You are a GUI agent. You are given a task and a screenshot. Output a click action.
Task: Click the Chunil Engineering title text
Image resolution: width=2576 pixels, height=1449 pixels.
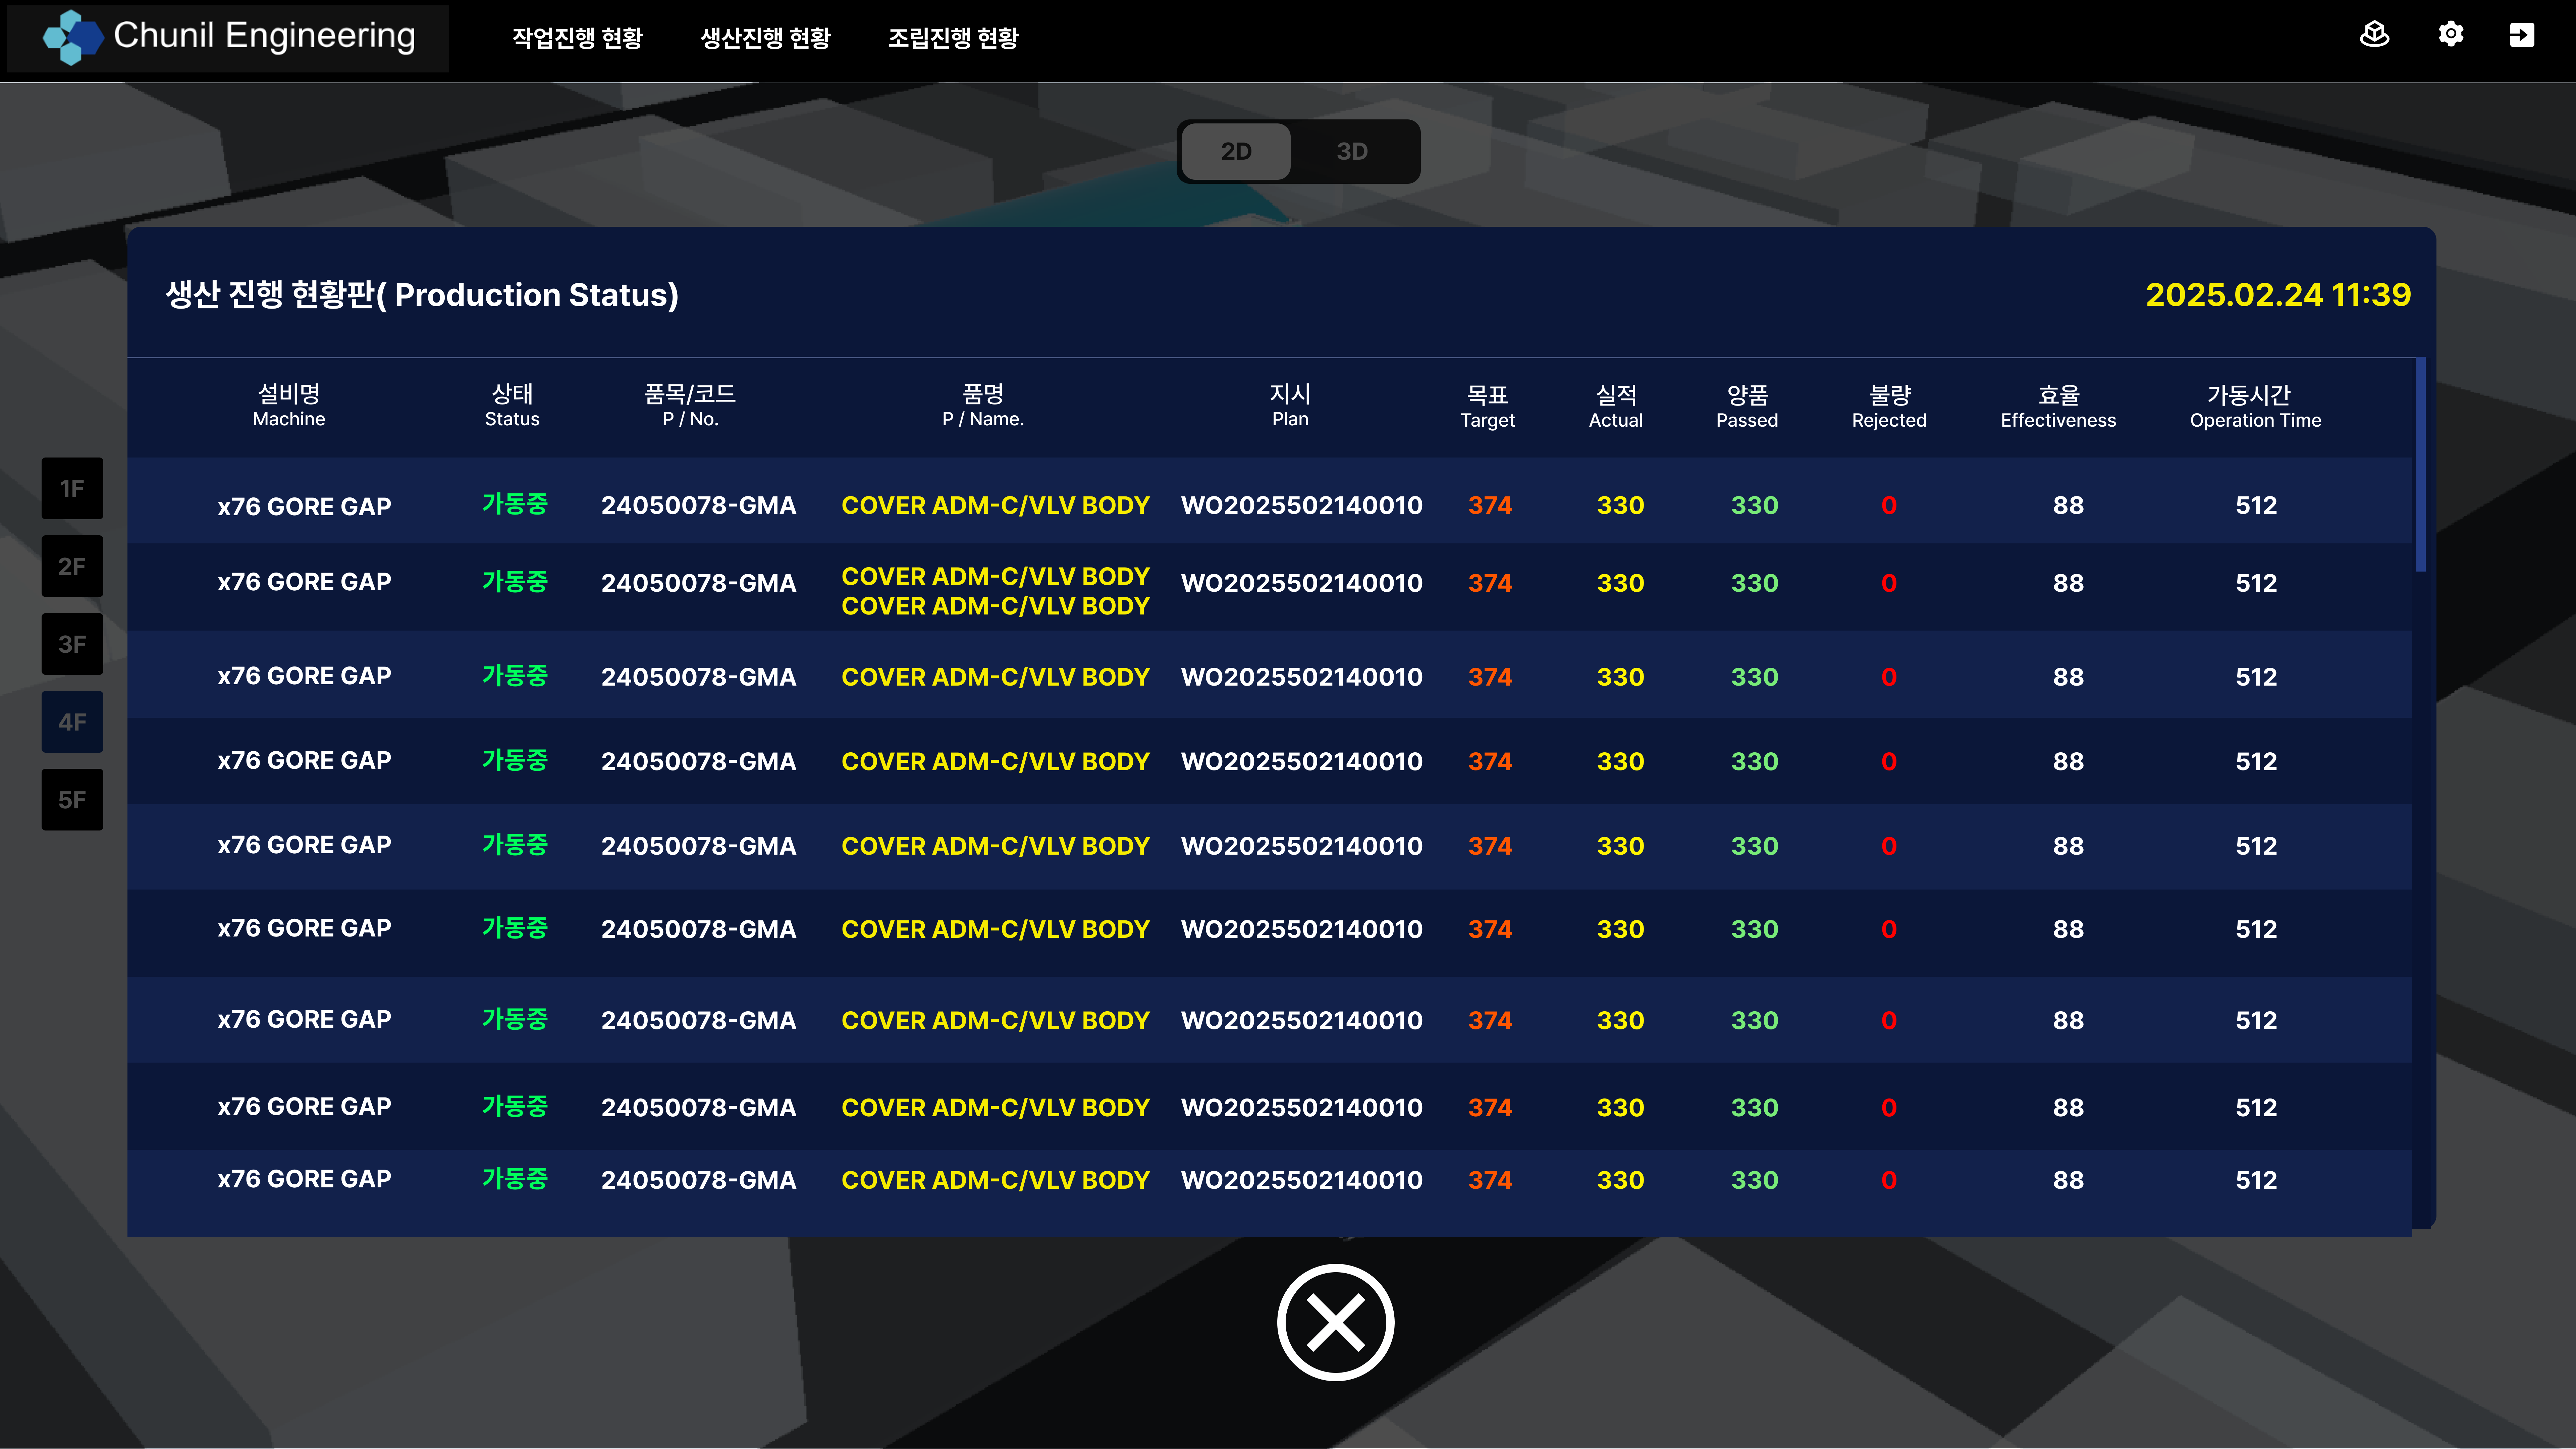click(264, 36)
